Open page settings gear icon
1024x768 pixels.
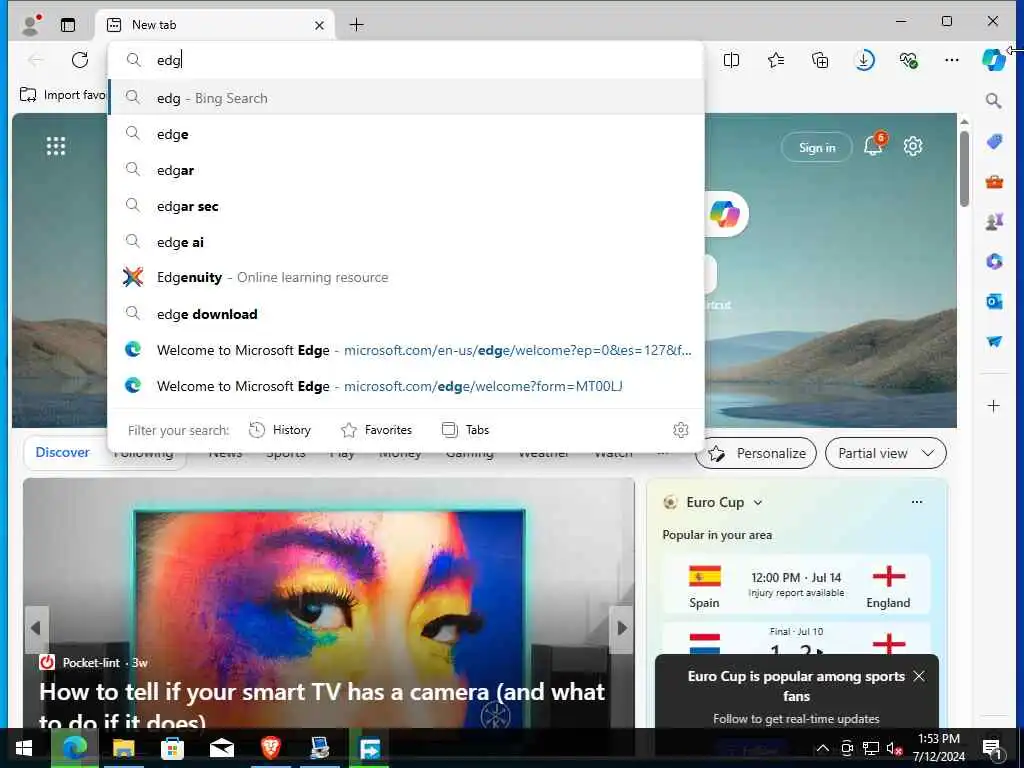click(913, 146)
